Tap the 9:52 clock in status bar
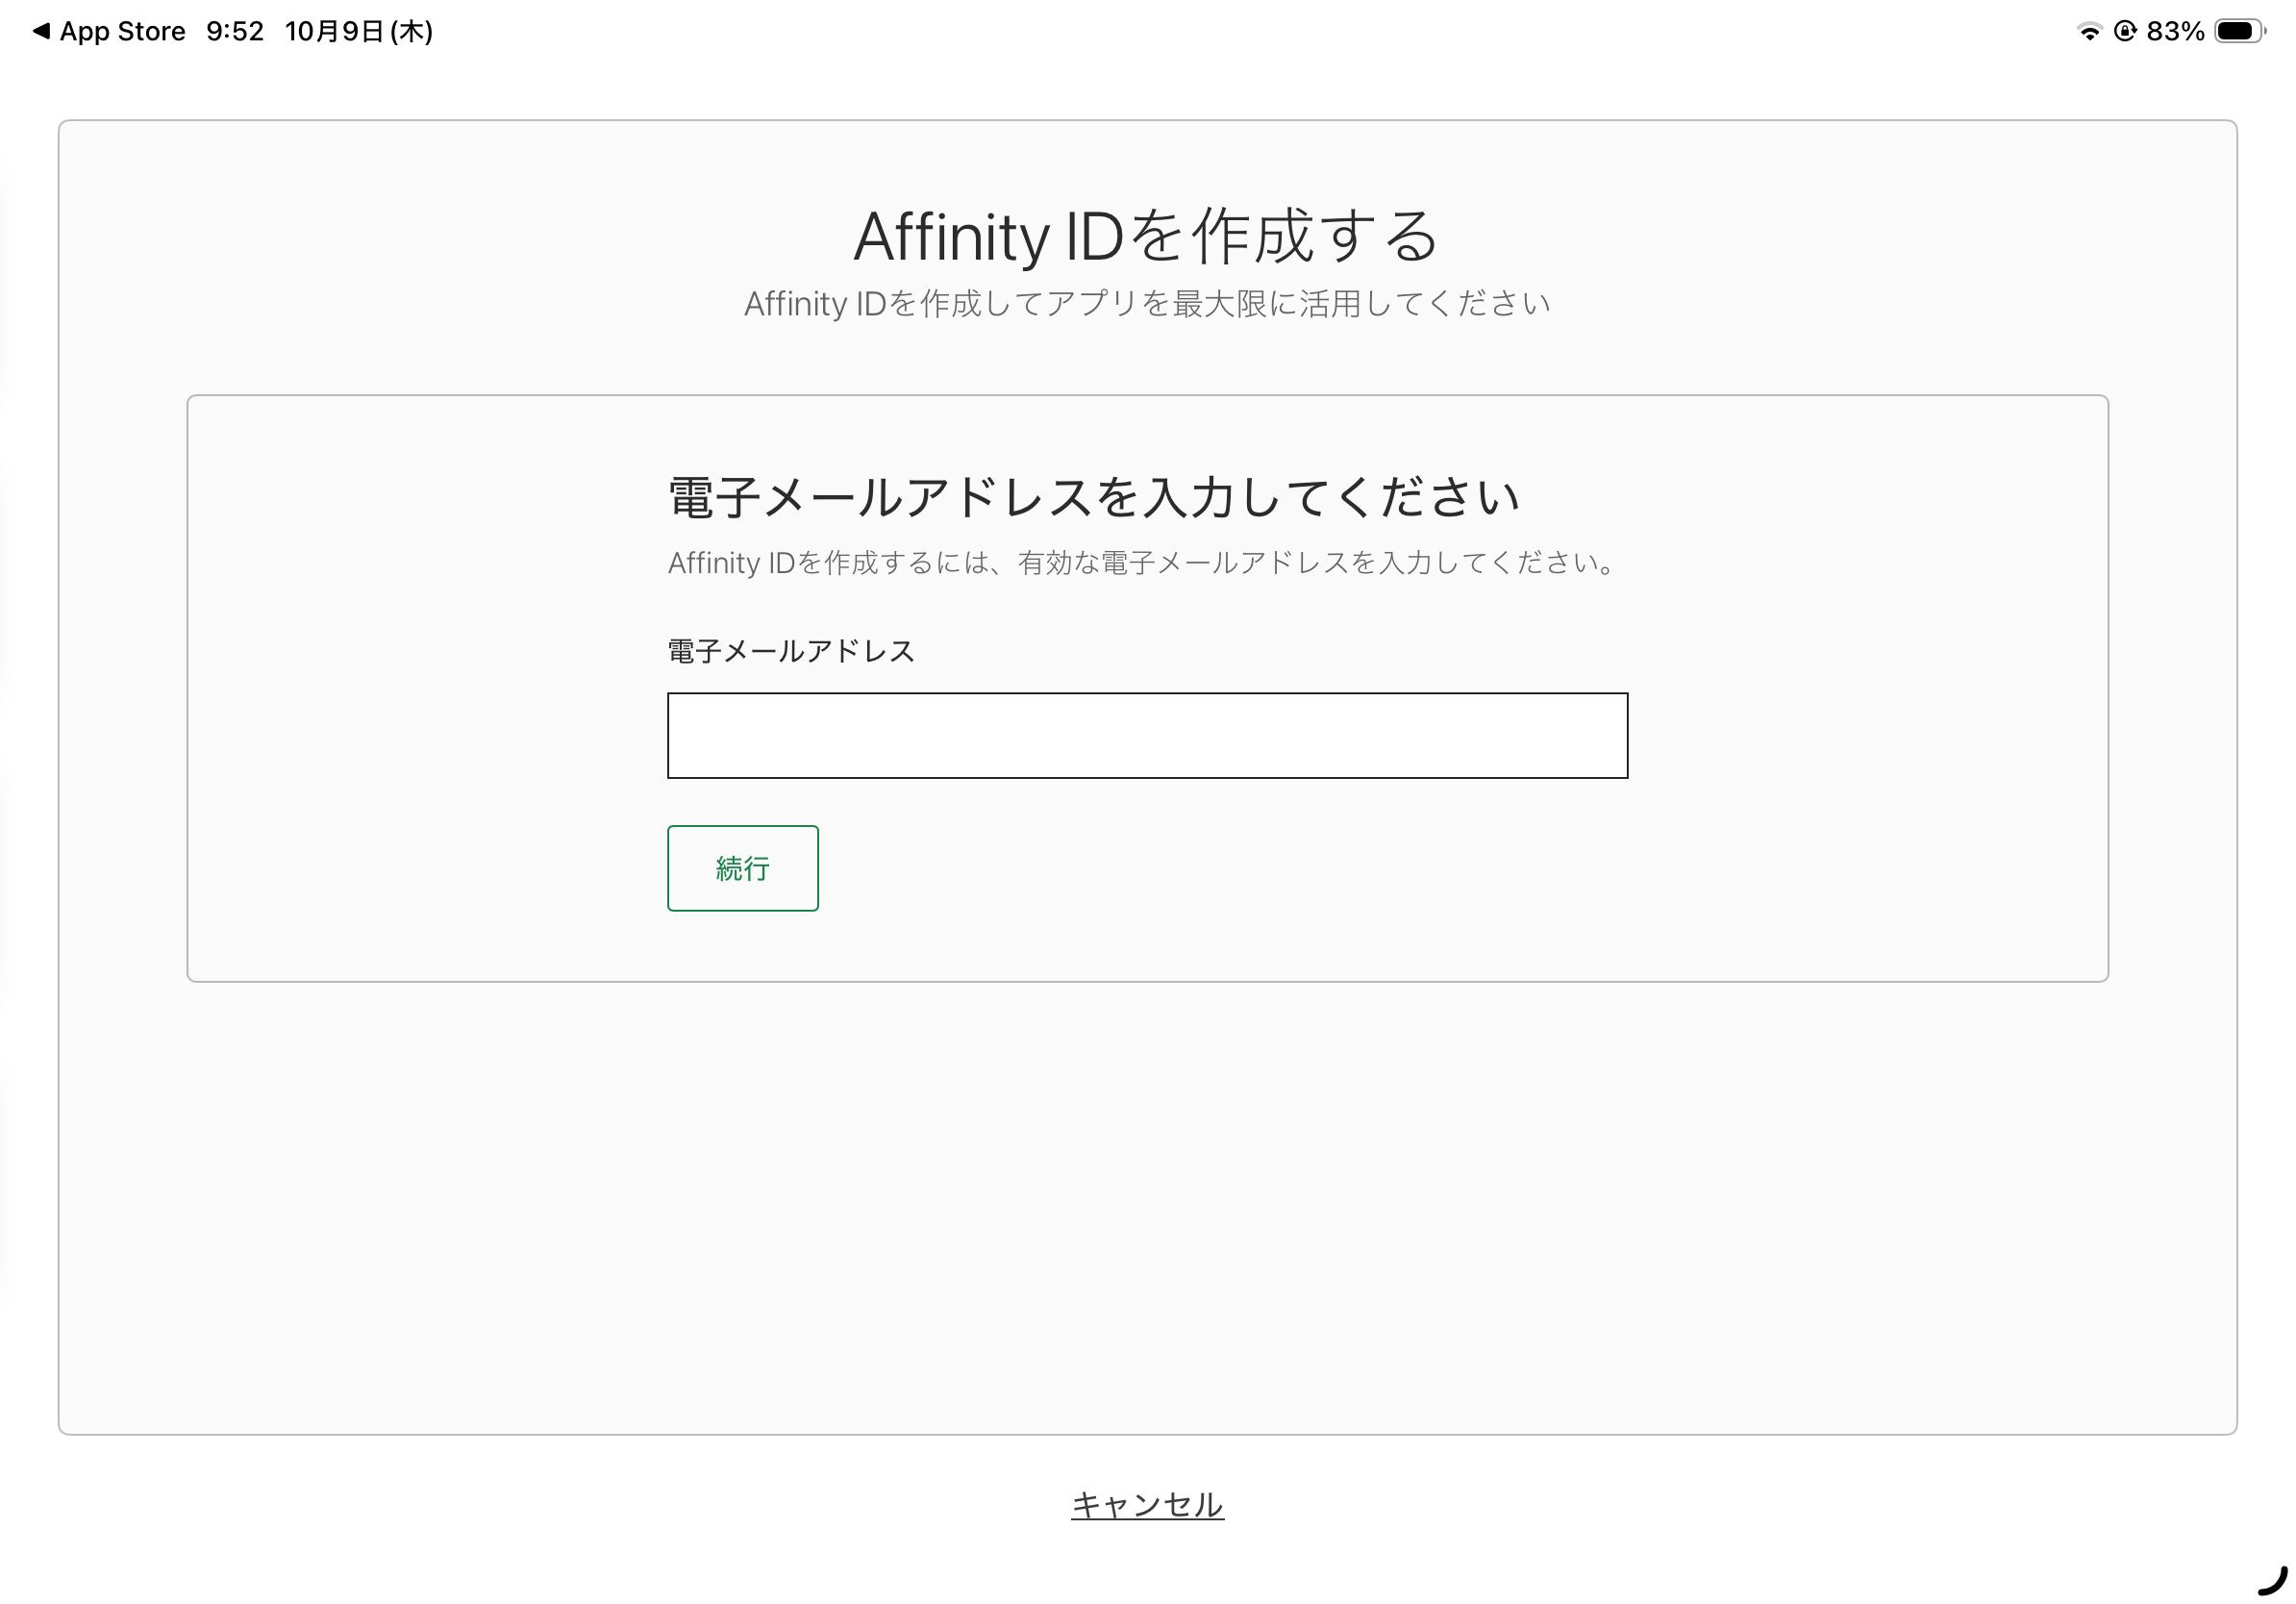The height and width of the screenshot is (1604, 2296). 235,32
